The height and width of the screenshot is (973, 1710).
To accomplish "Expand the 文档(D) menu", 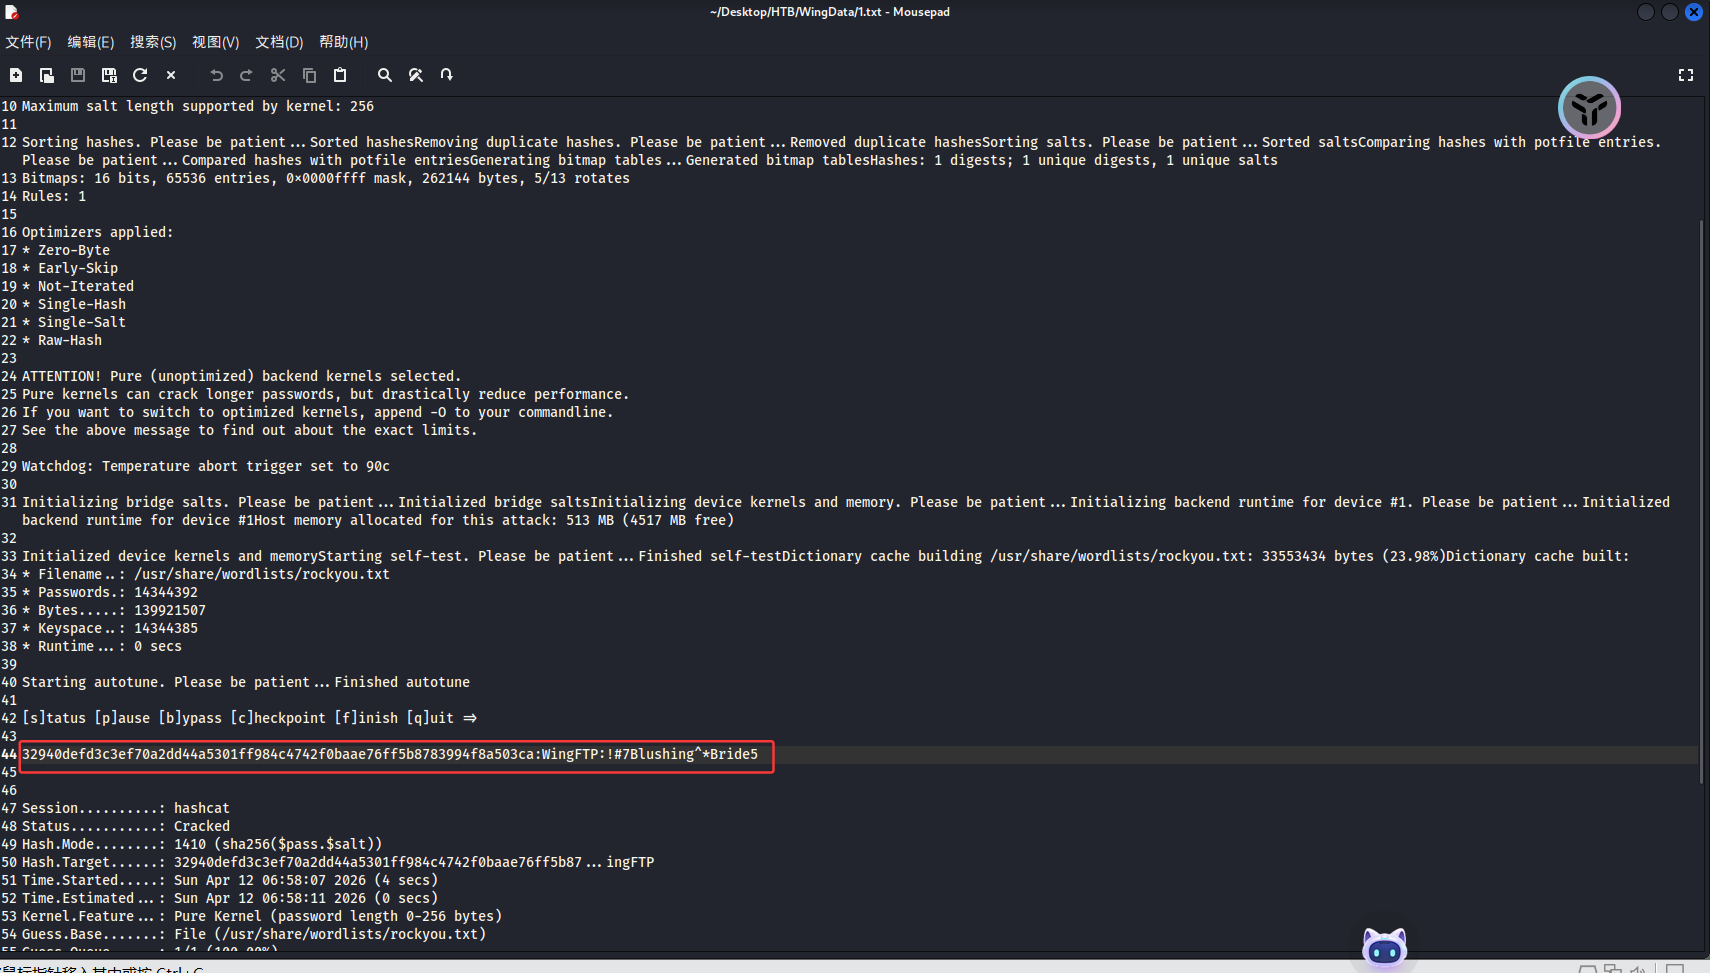I will click(x=279, y=42).
